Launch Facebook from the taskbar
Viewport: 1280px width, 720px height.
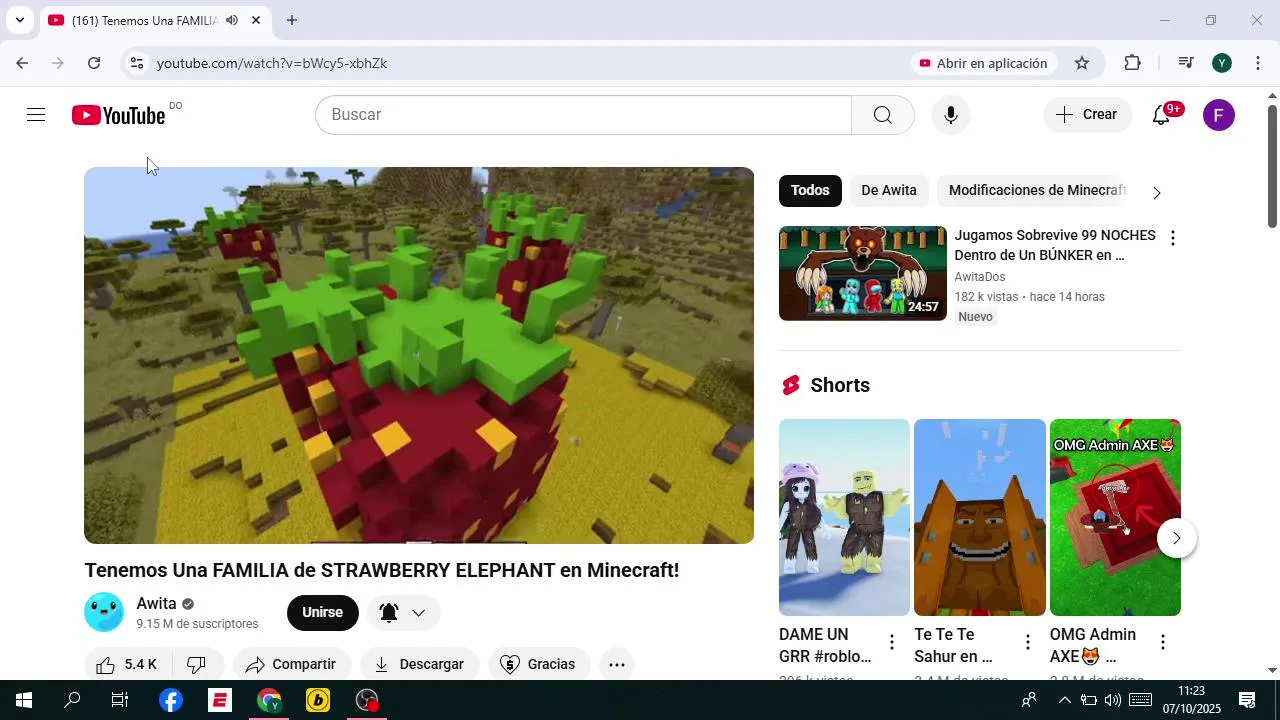(171, 700)
